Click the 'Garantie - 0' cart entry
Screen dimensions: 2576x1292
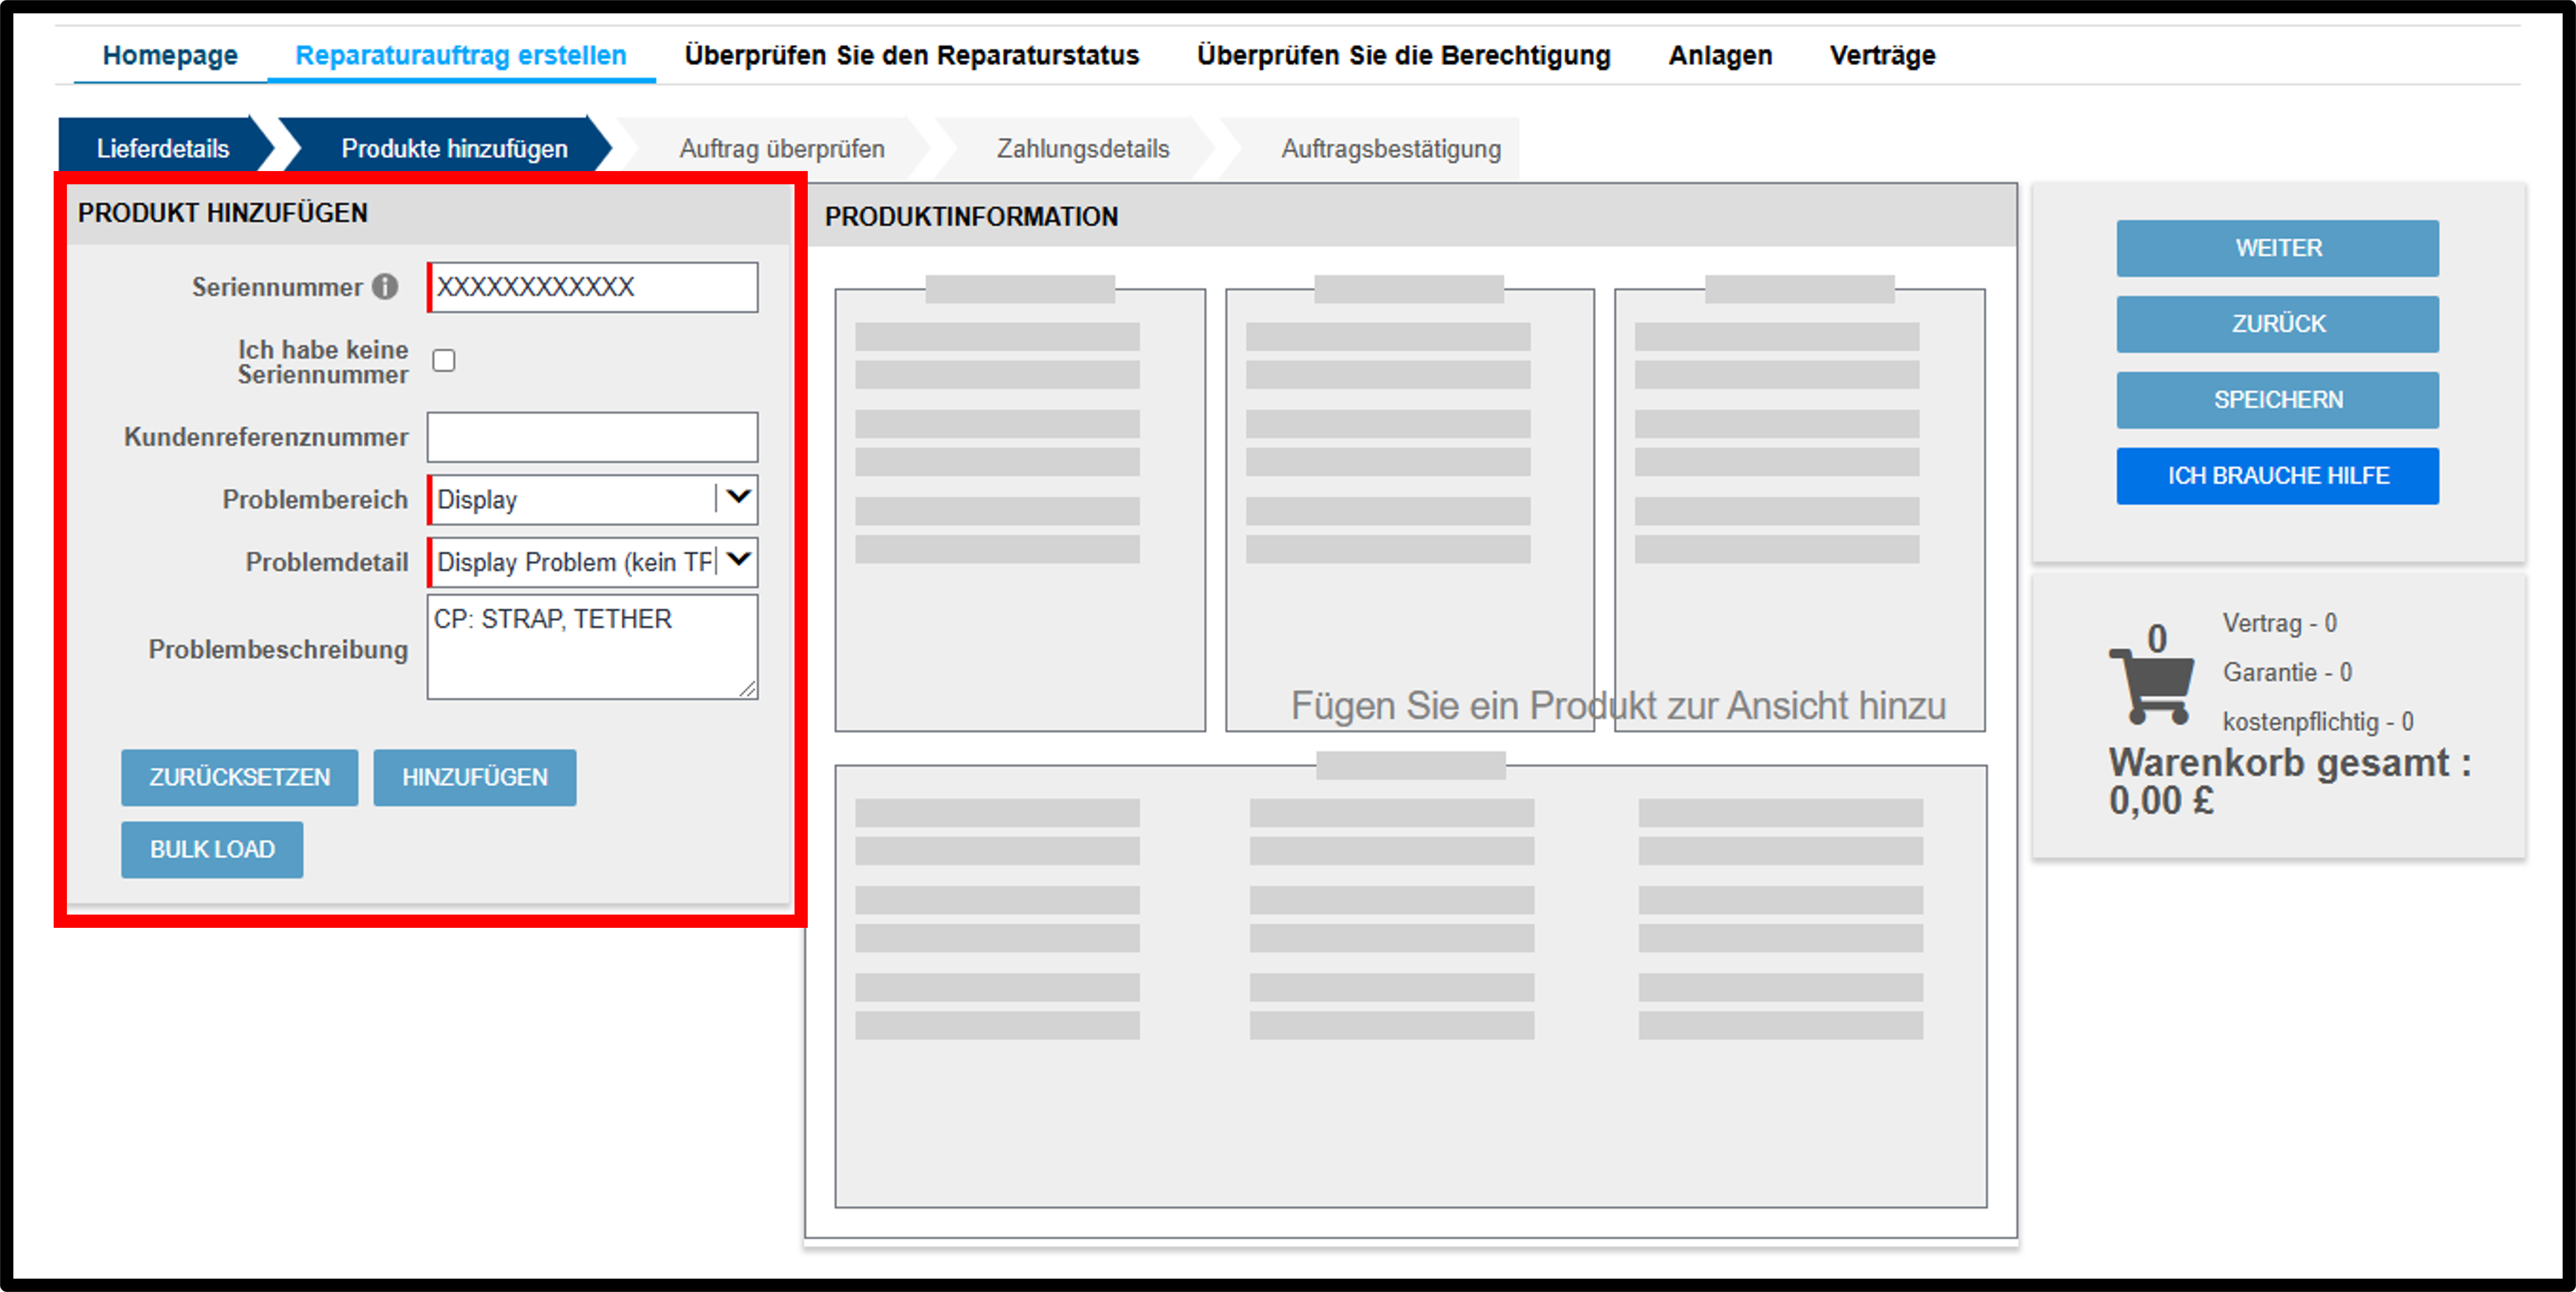tap(2287, 672)
